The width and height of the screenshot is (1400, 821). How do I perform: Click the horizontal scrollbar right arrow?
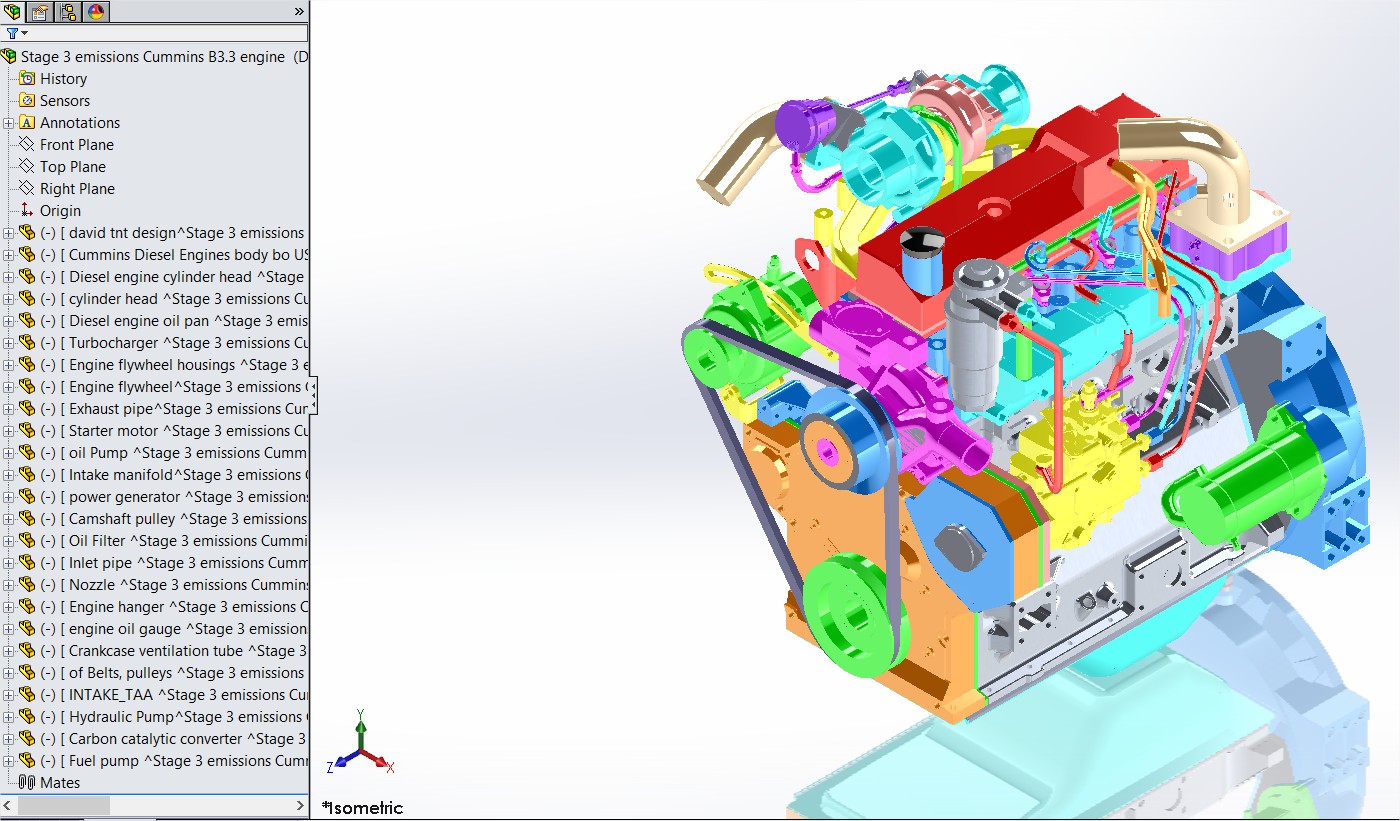tap(300, 805)
